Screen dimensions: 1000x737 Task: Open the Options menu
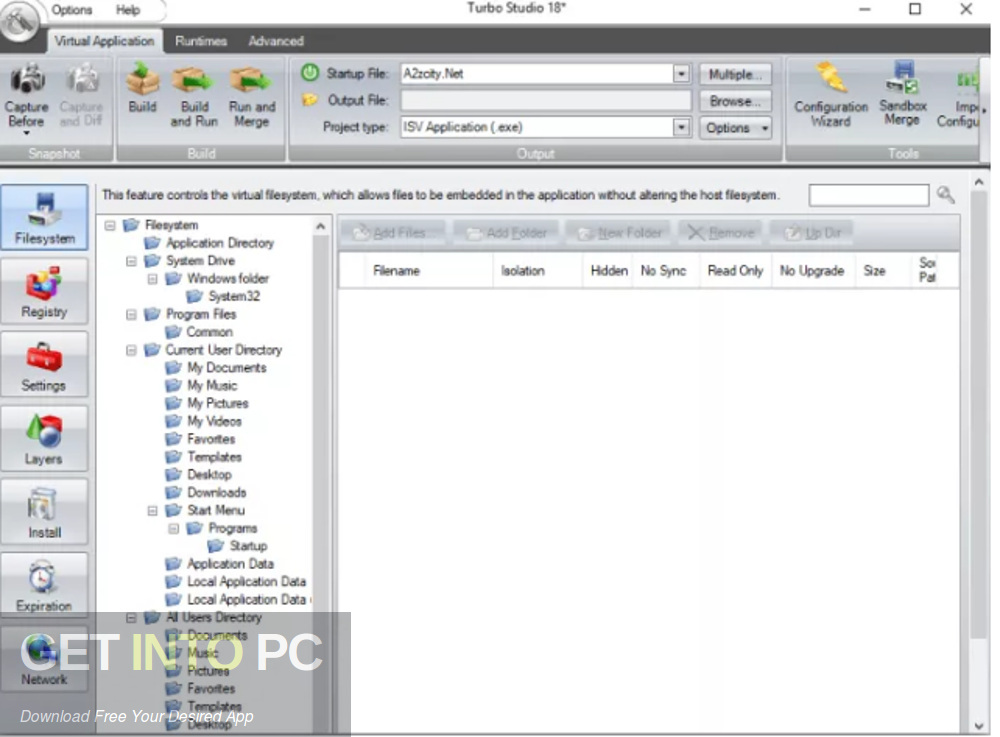(x=71, y=10)
